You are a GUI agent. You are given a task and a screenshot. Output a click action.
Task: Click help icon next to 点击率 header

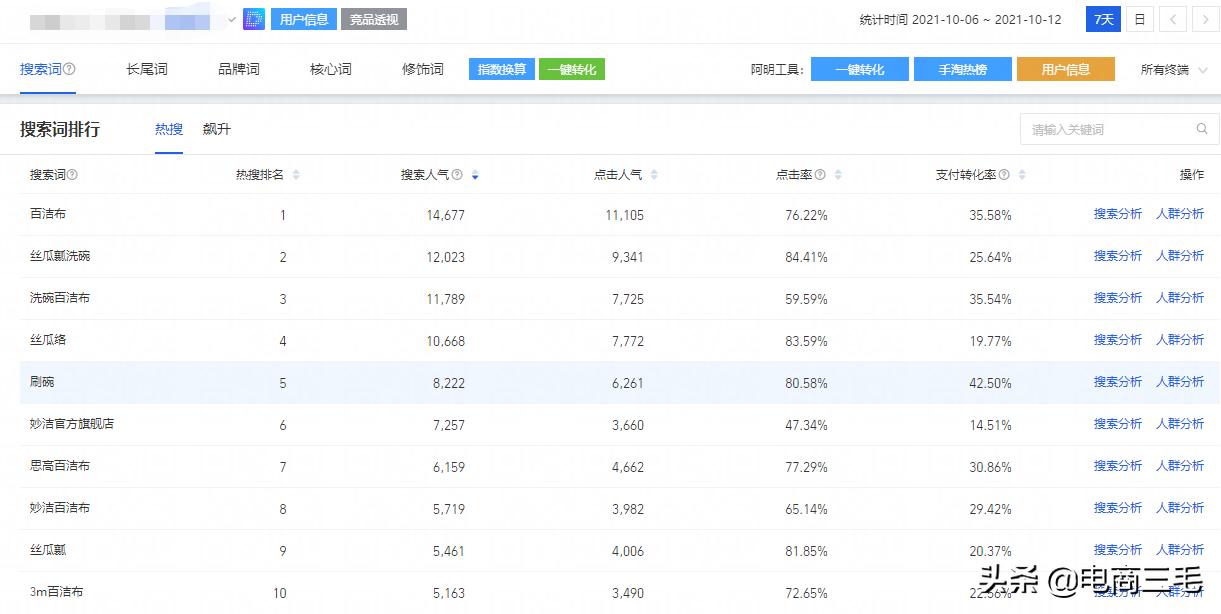point(820,174)
